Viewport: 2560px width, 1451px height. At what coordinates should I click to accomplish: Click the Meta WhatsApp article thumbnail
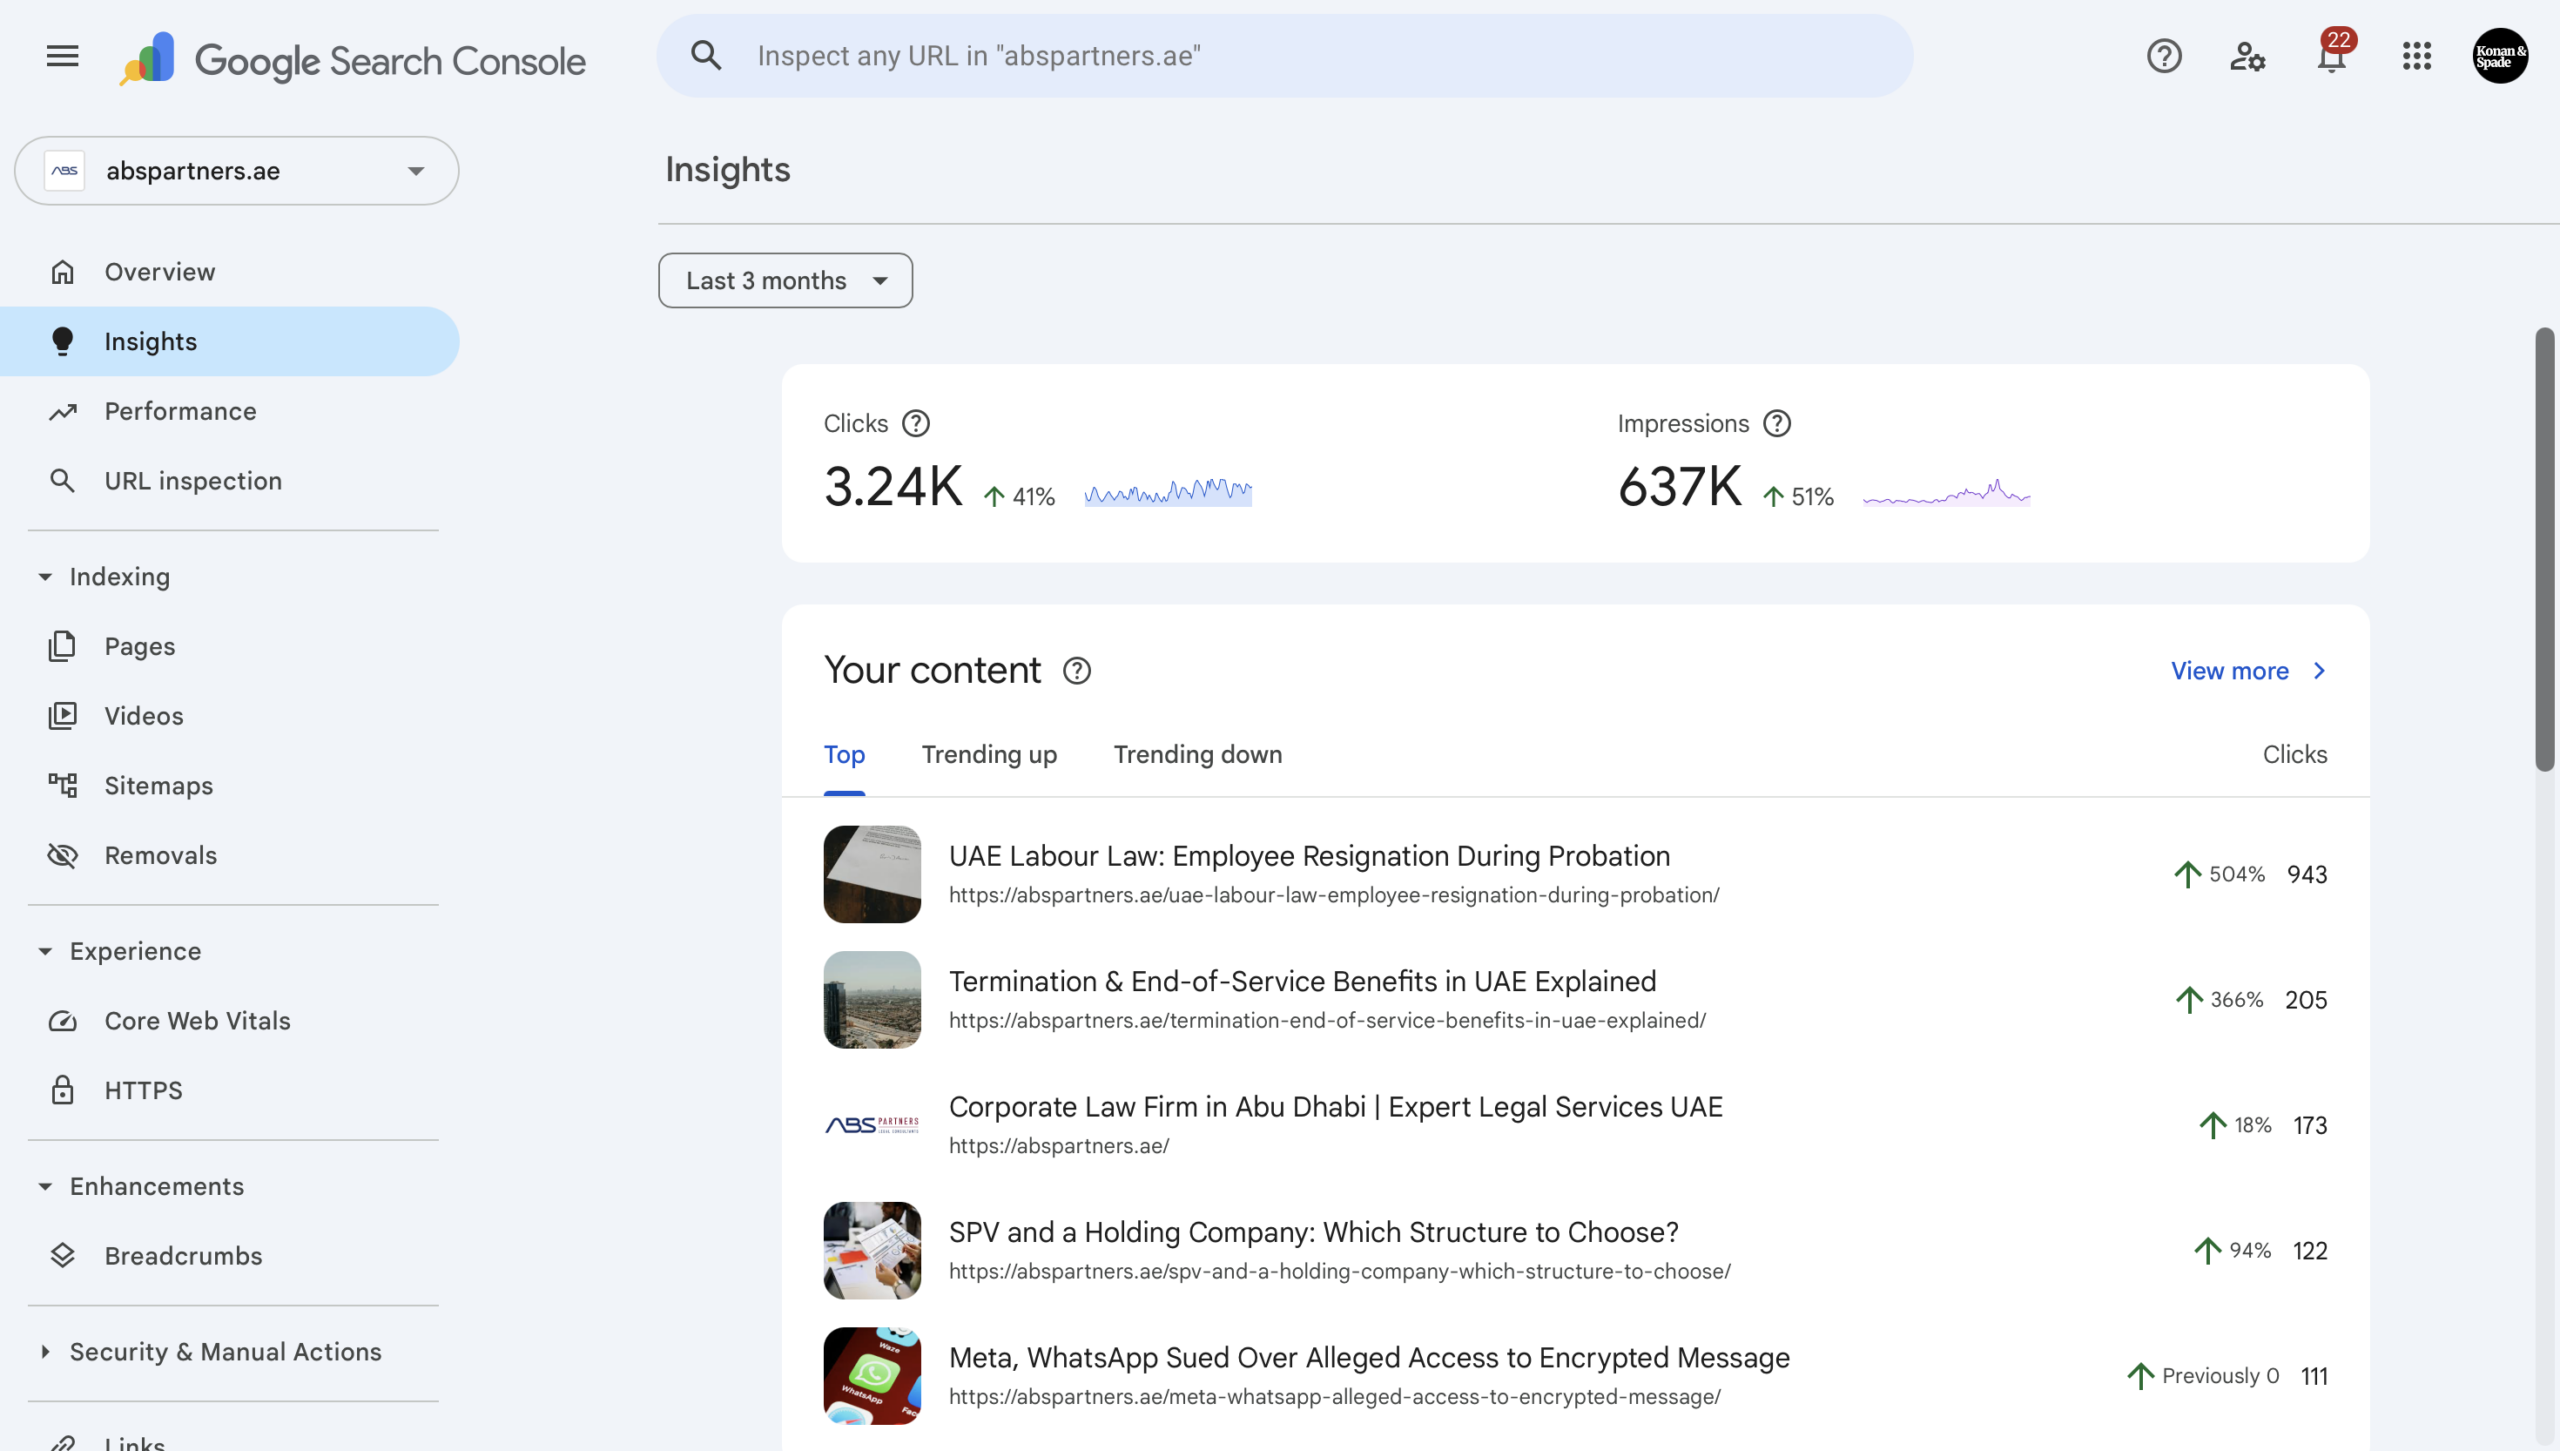(x=872, y=1376)
